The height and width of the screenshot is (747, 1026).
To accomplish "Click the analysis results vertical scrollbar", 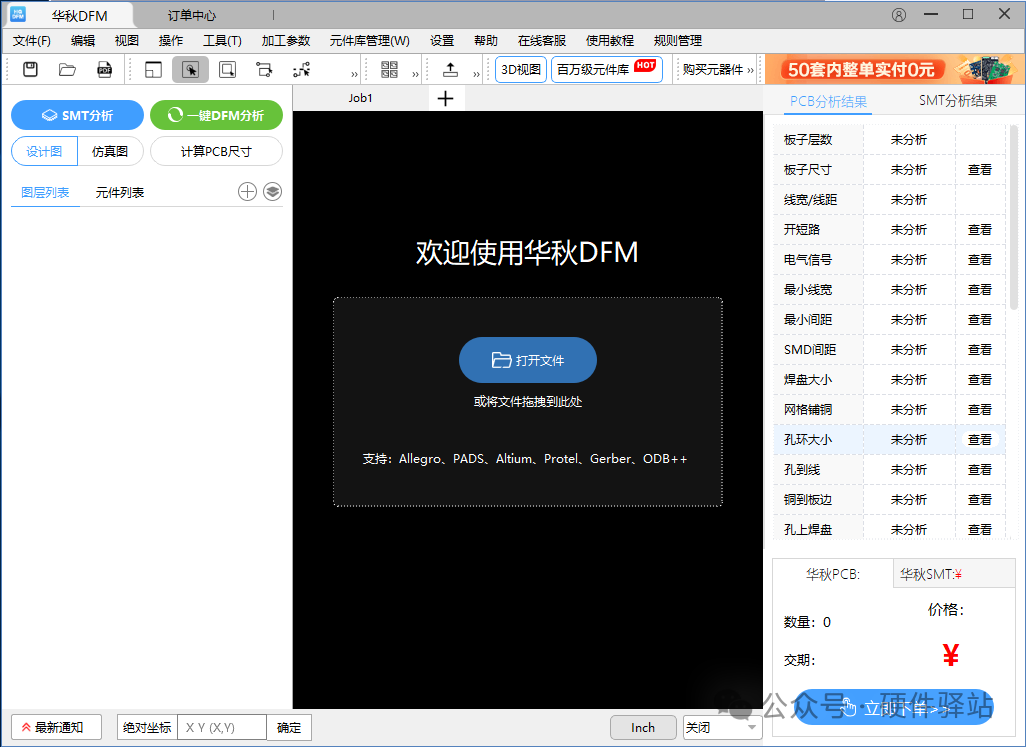I will (1015, 216).
